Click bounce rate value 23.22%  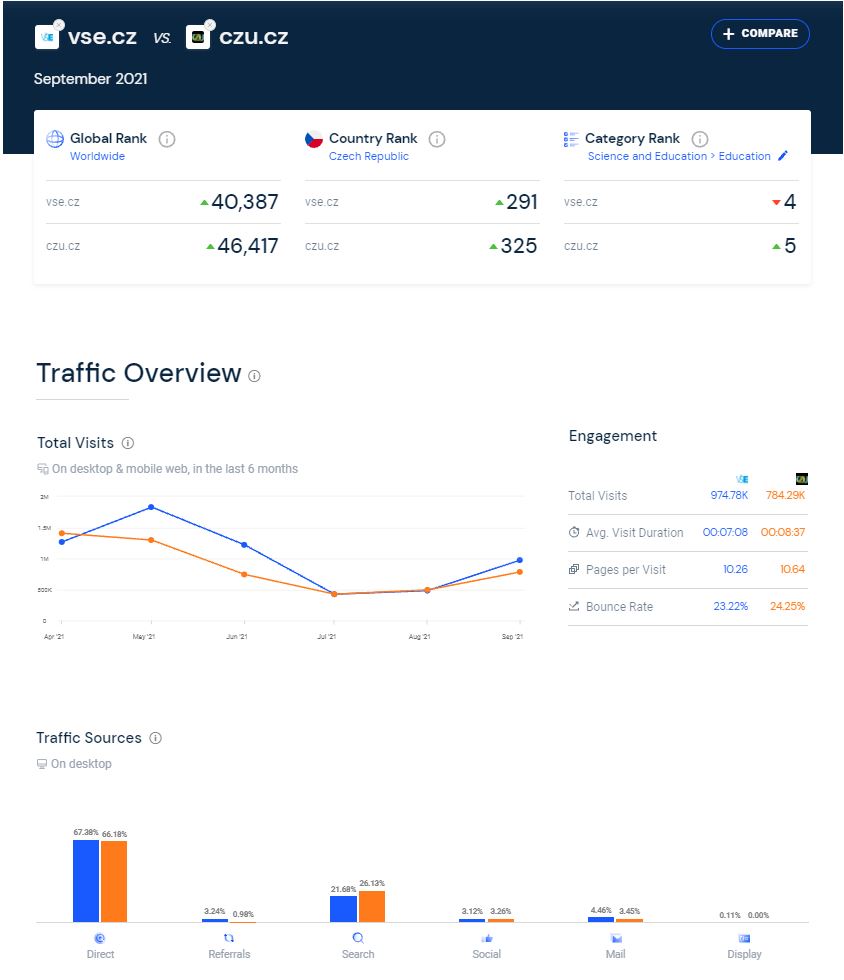tap(731, 606)
